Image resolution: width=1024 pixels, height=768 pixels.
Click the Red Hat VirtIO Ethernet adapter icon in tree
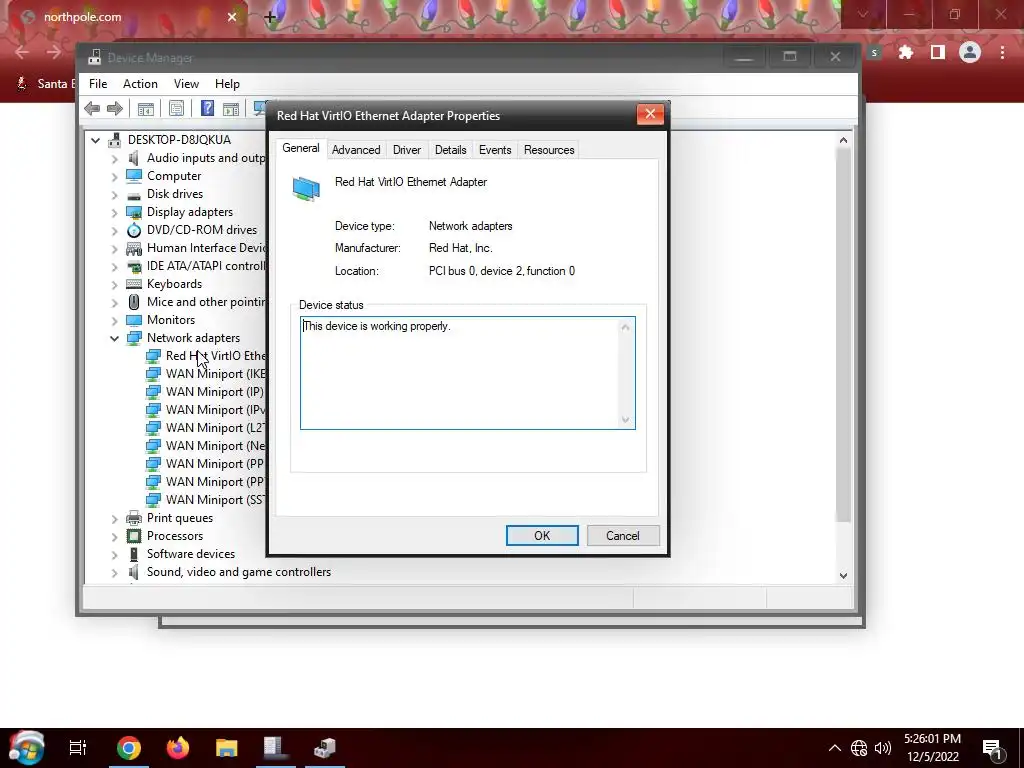pyautogui.click(x=153, y=356)
